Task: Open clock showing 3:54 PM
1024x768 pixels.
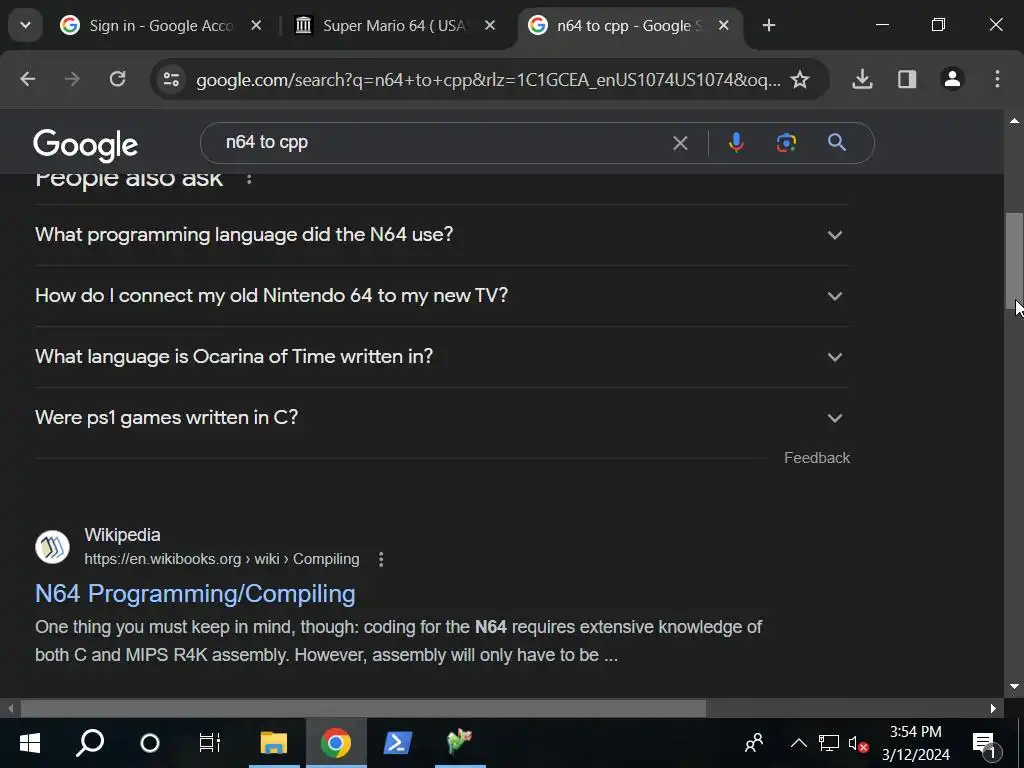Action: click(916, 743)
